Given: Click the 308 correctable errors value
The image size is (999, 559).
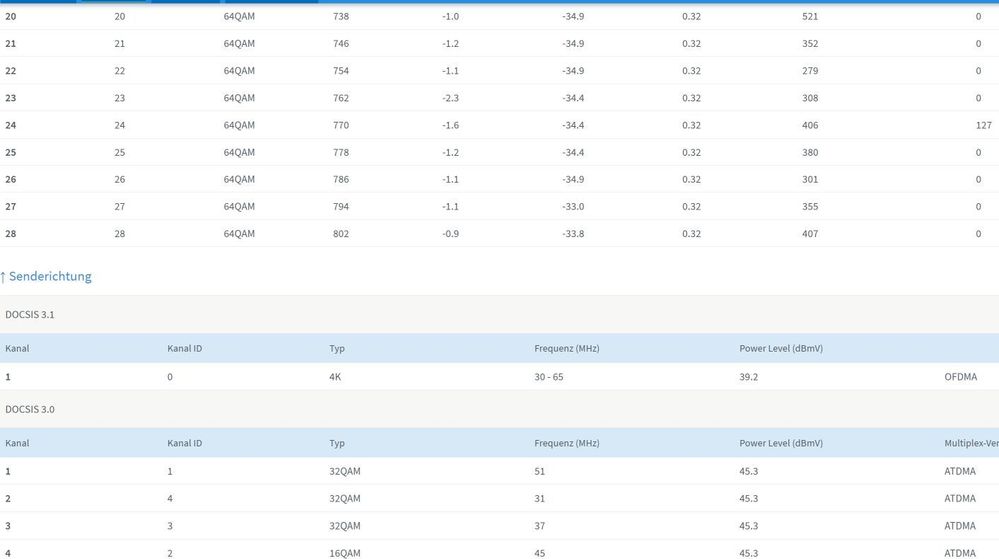Looking at the screenshot, I should coord(810,98).
